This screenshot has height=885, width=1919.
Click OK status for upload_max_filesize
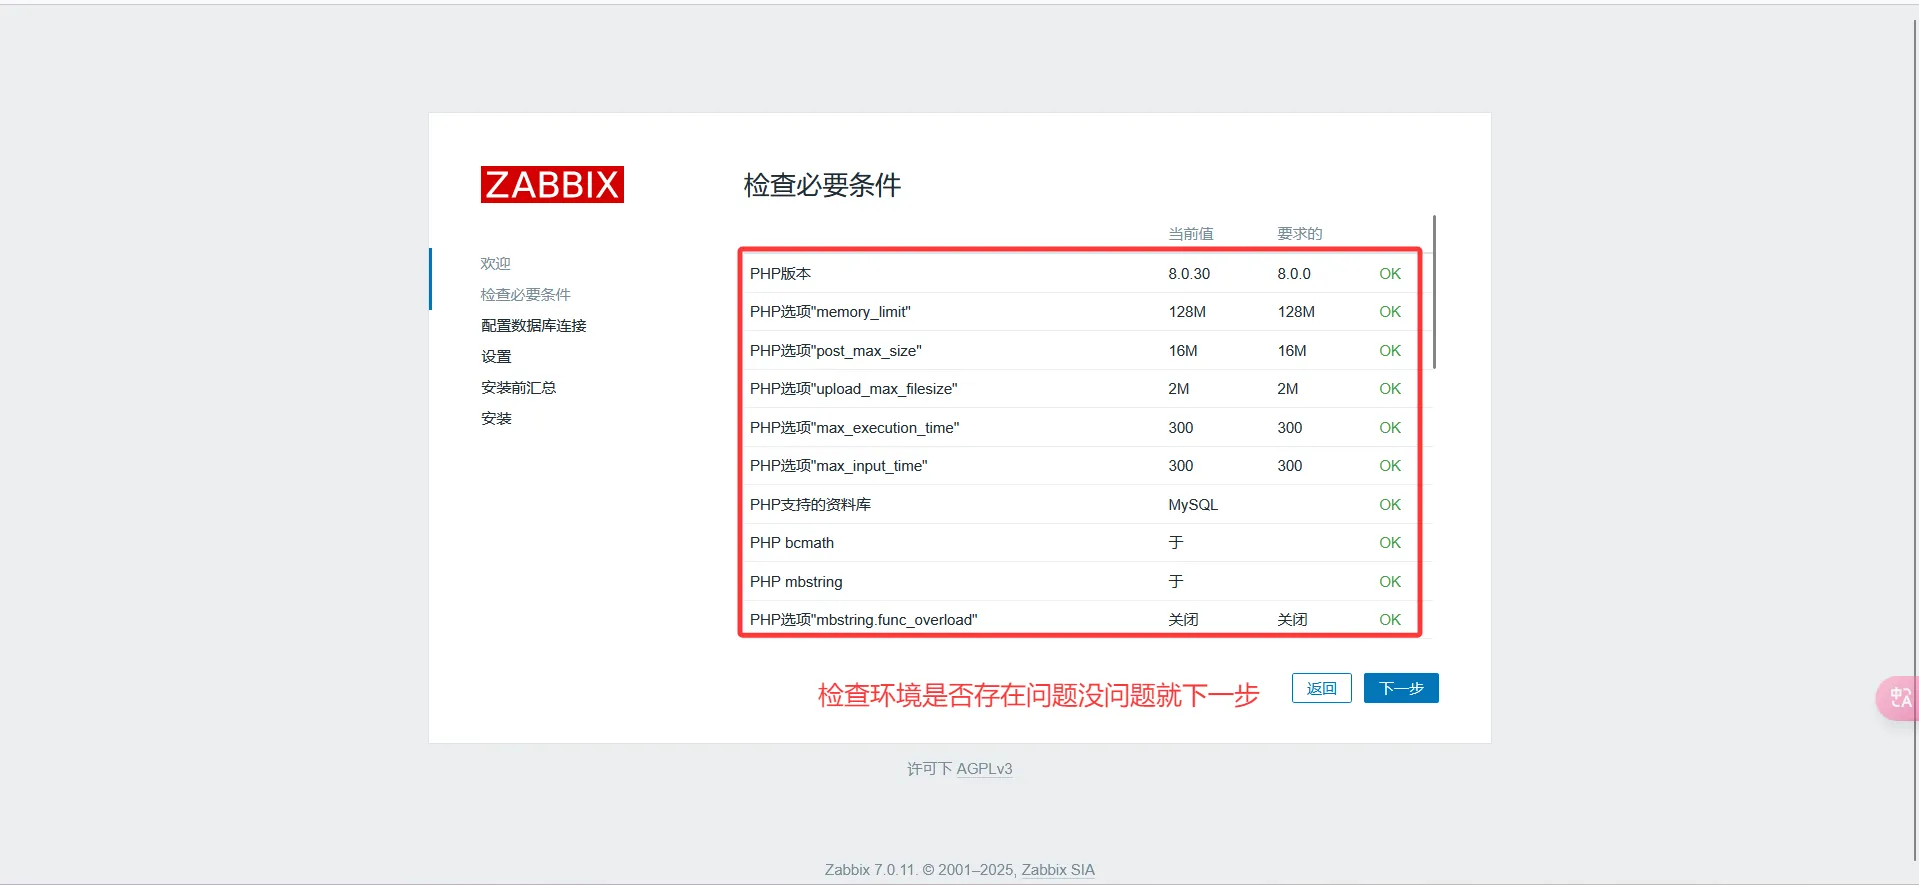coord(1390,389)
